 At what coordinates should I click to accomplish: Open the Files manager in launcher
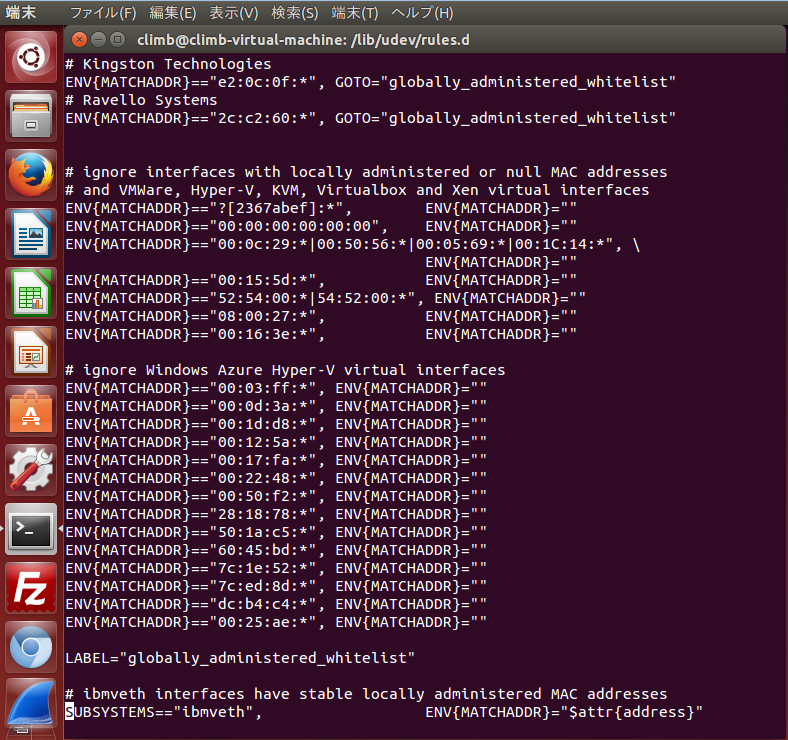(x=32, y=116)
